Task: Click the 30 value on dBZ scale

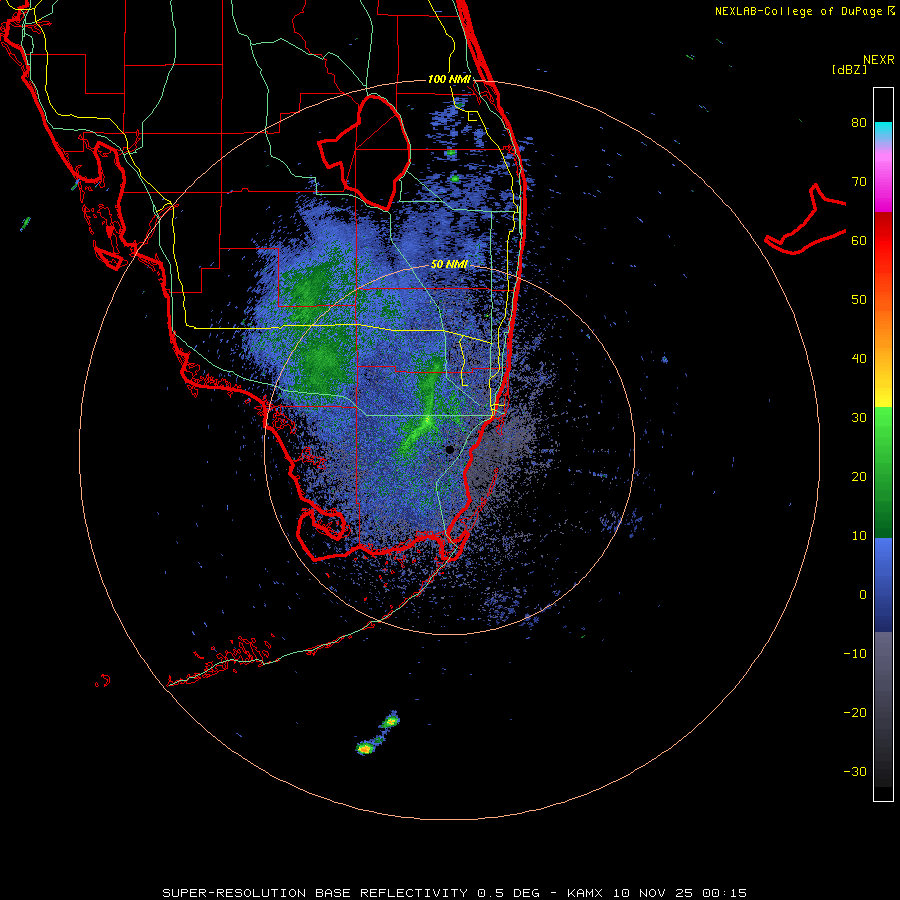Action: [859, 417]
